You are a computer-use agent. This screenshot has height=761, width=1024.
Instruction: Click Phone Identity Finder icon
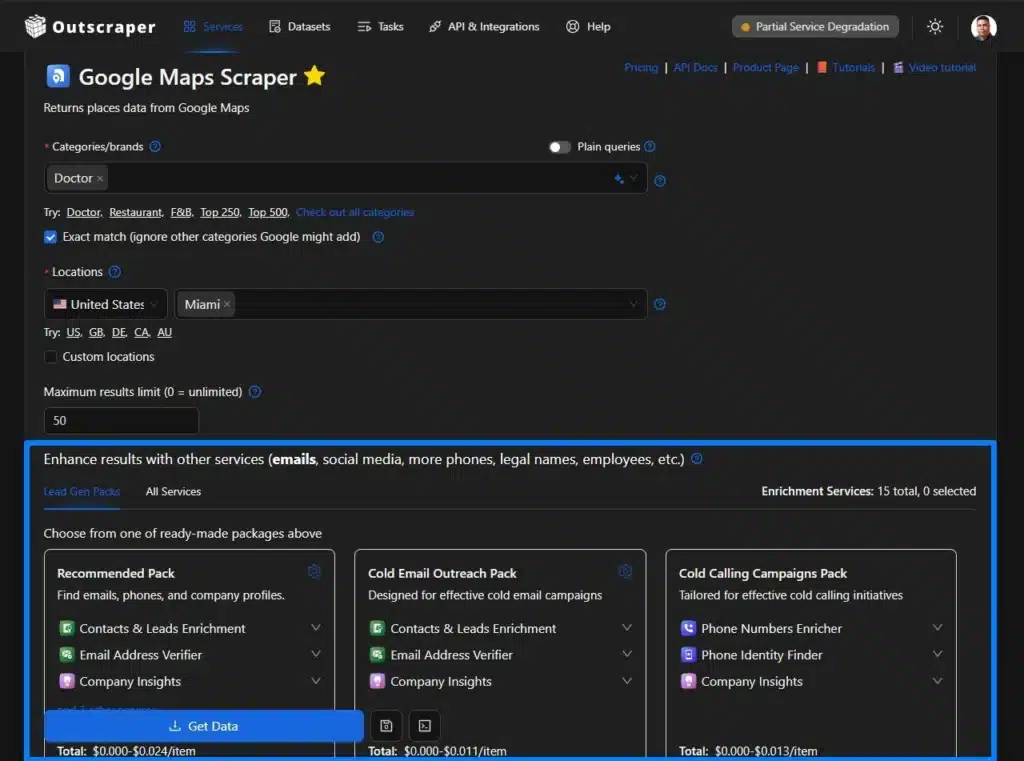(688, 655)
